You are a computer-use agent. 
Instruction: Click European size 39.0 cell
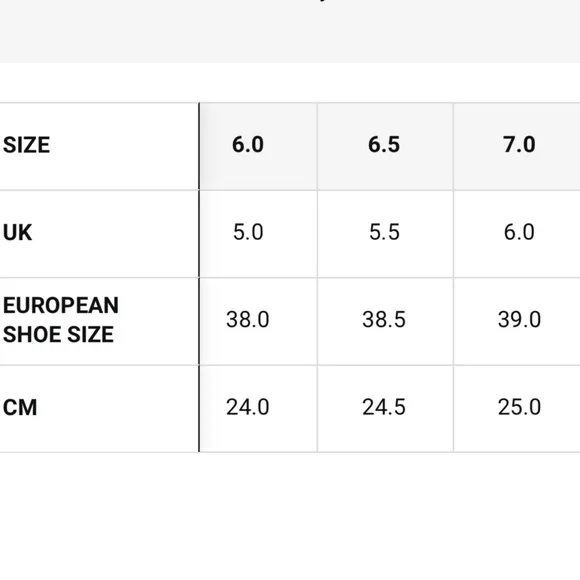(x=517, y=321)
